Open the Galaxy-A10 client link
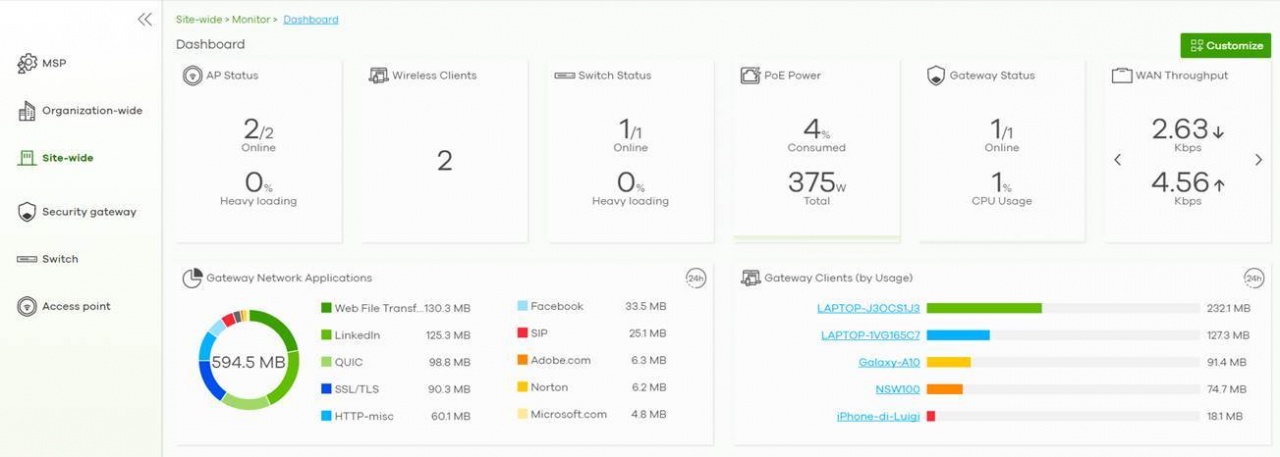 click(x=889, y=362)
